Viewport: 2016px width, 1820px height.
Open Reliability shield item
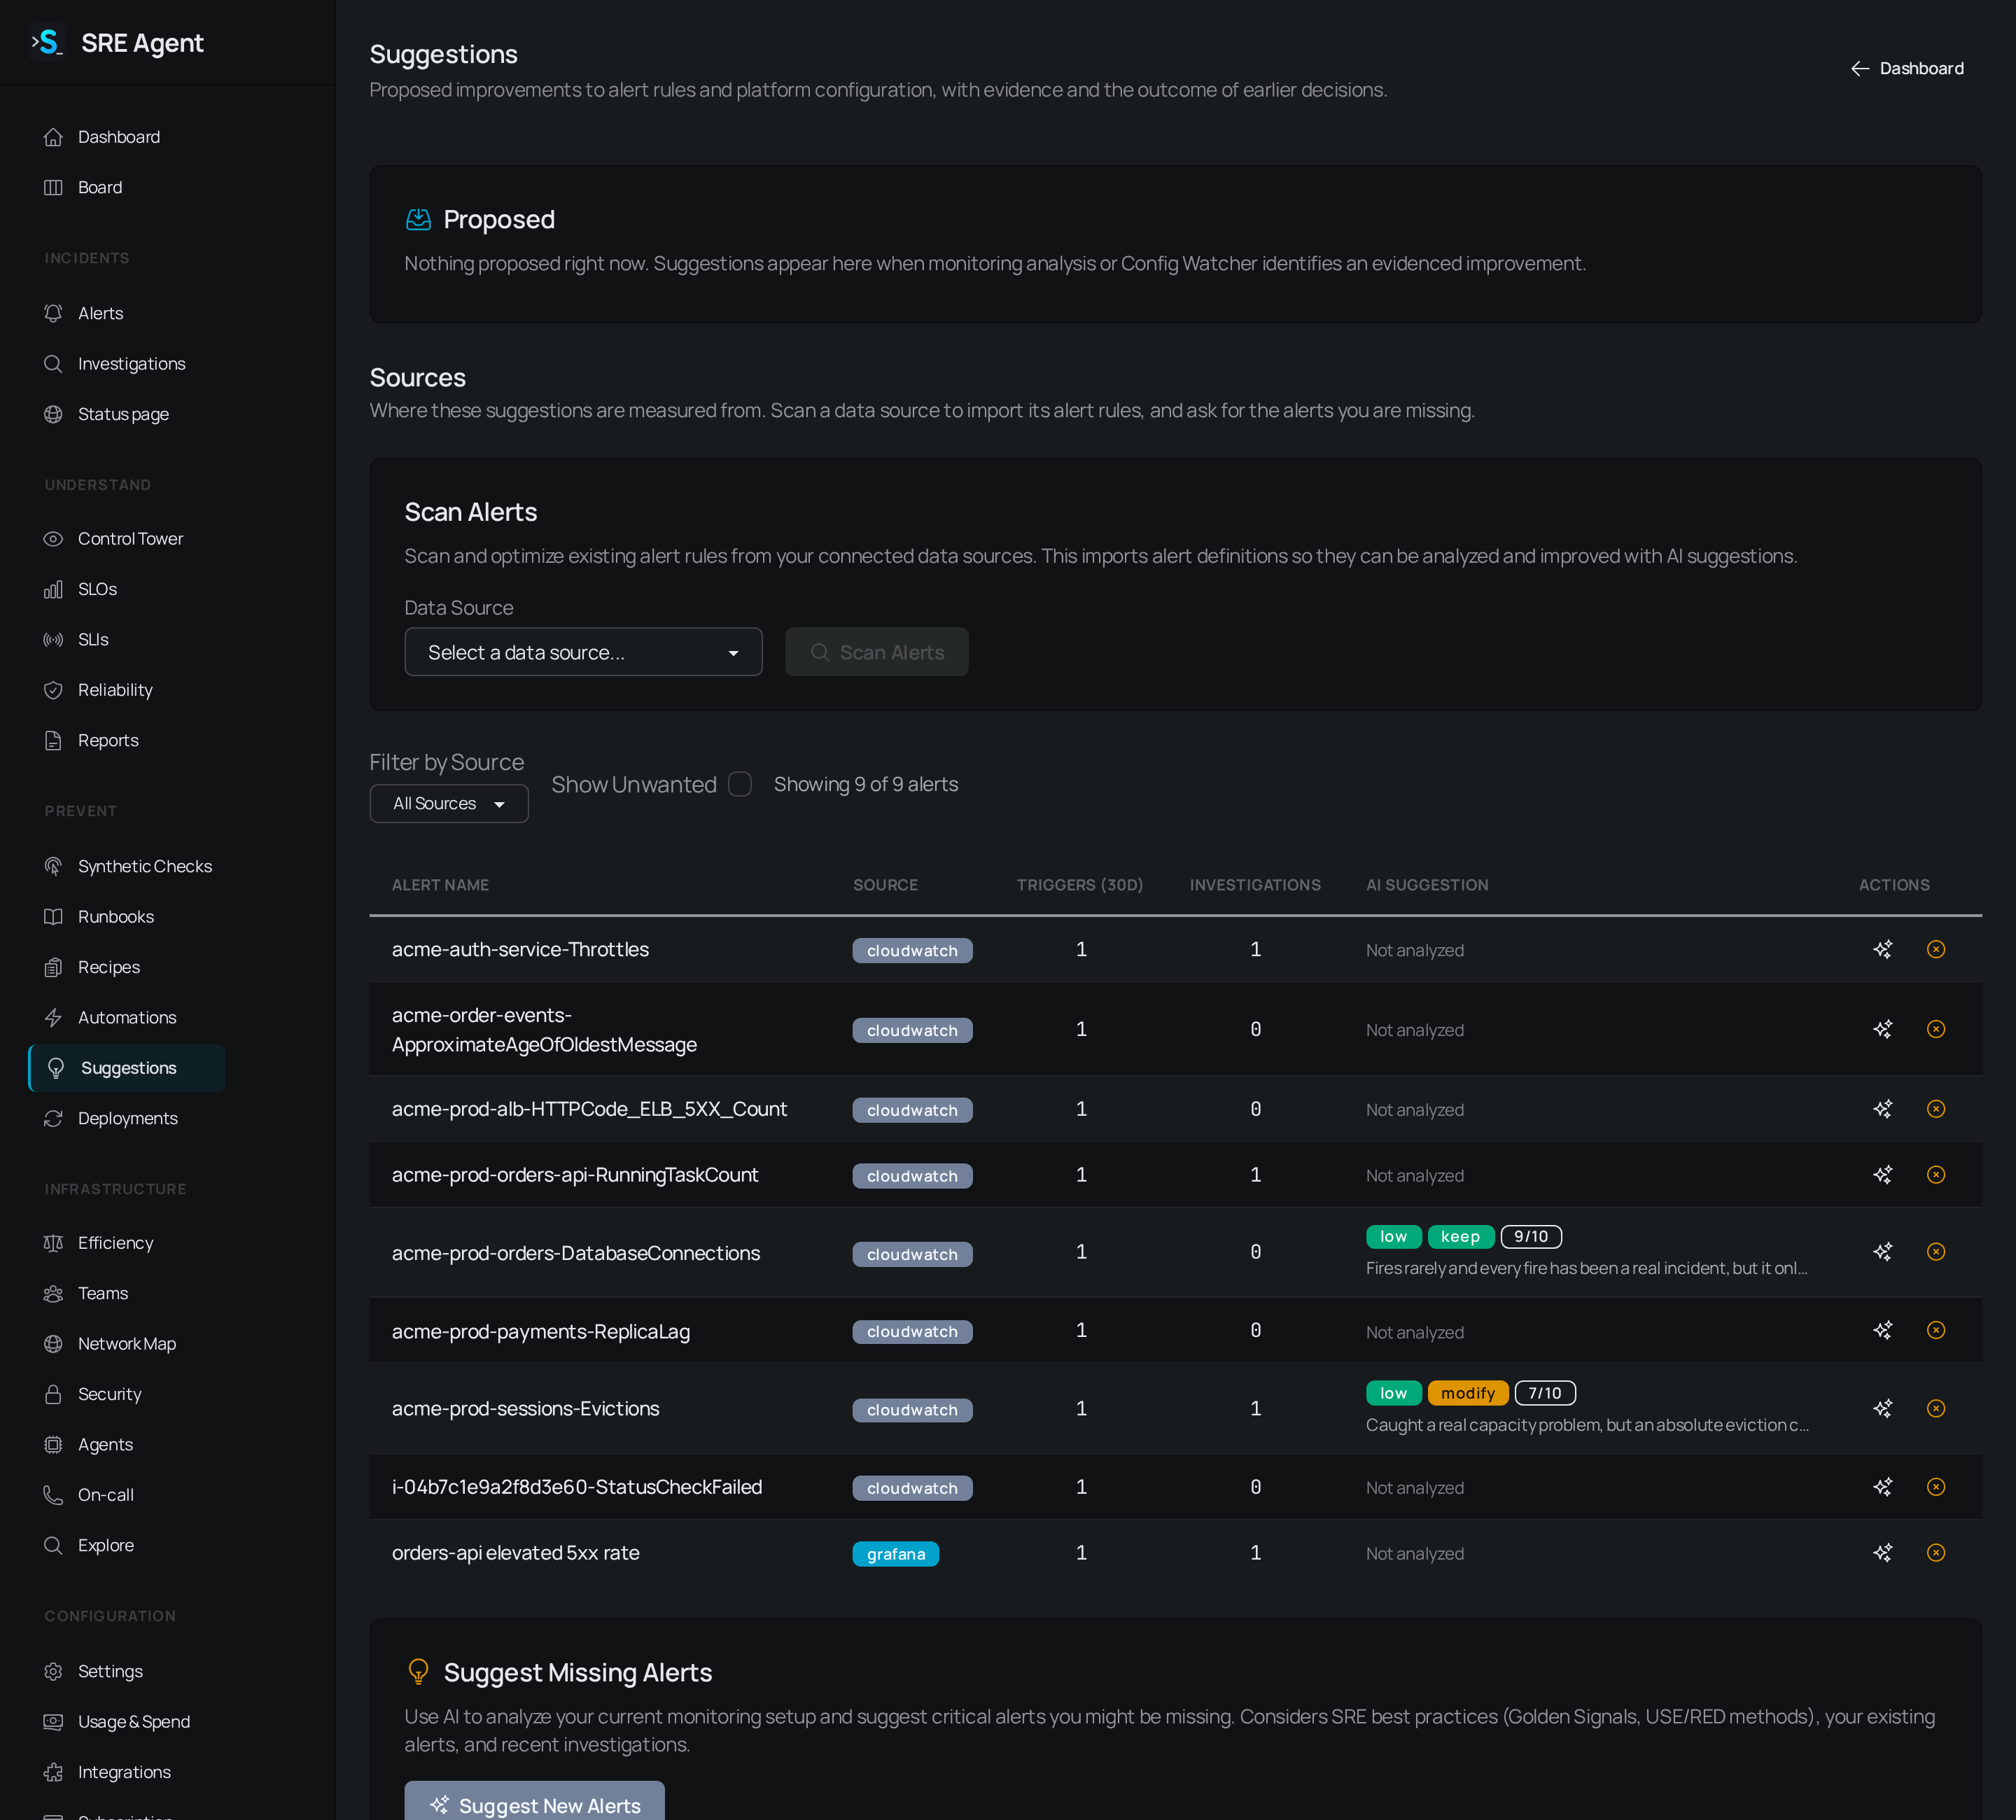(x=115, y=690)
